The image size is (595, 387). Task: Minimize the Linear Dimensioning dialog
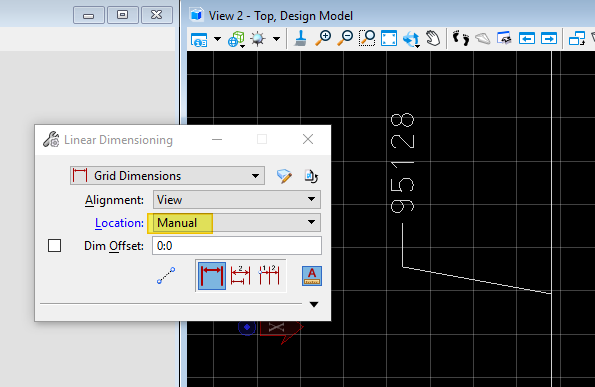tap(217, 139)
